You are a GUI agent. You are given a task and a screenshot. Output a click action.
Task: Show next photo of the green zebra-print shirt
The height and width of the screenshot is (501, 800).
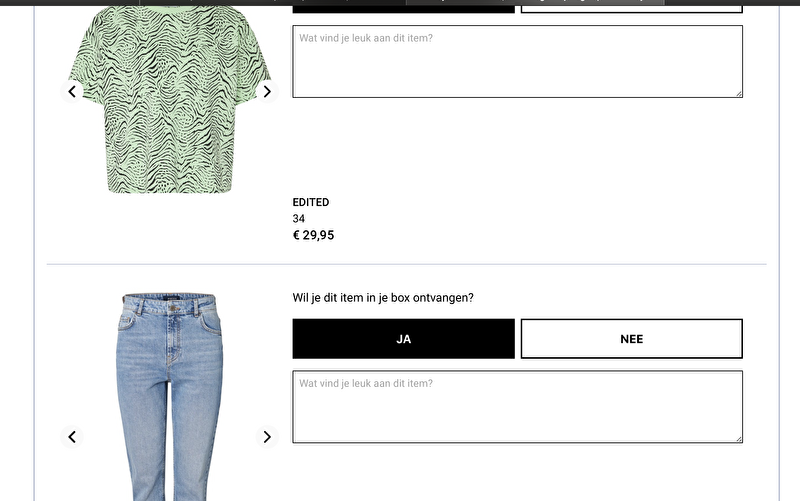pyautogui.click(x=267, y=91)
